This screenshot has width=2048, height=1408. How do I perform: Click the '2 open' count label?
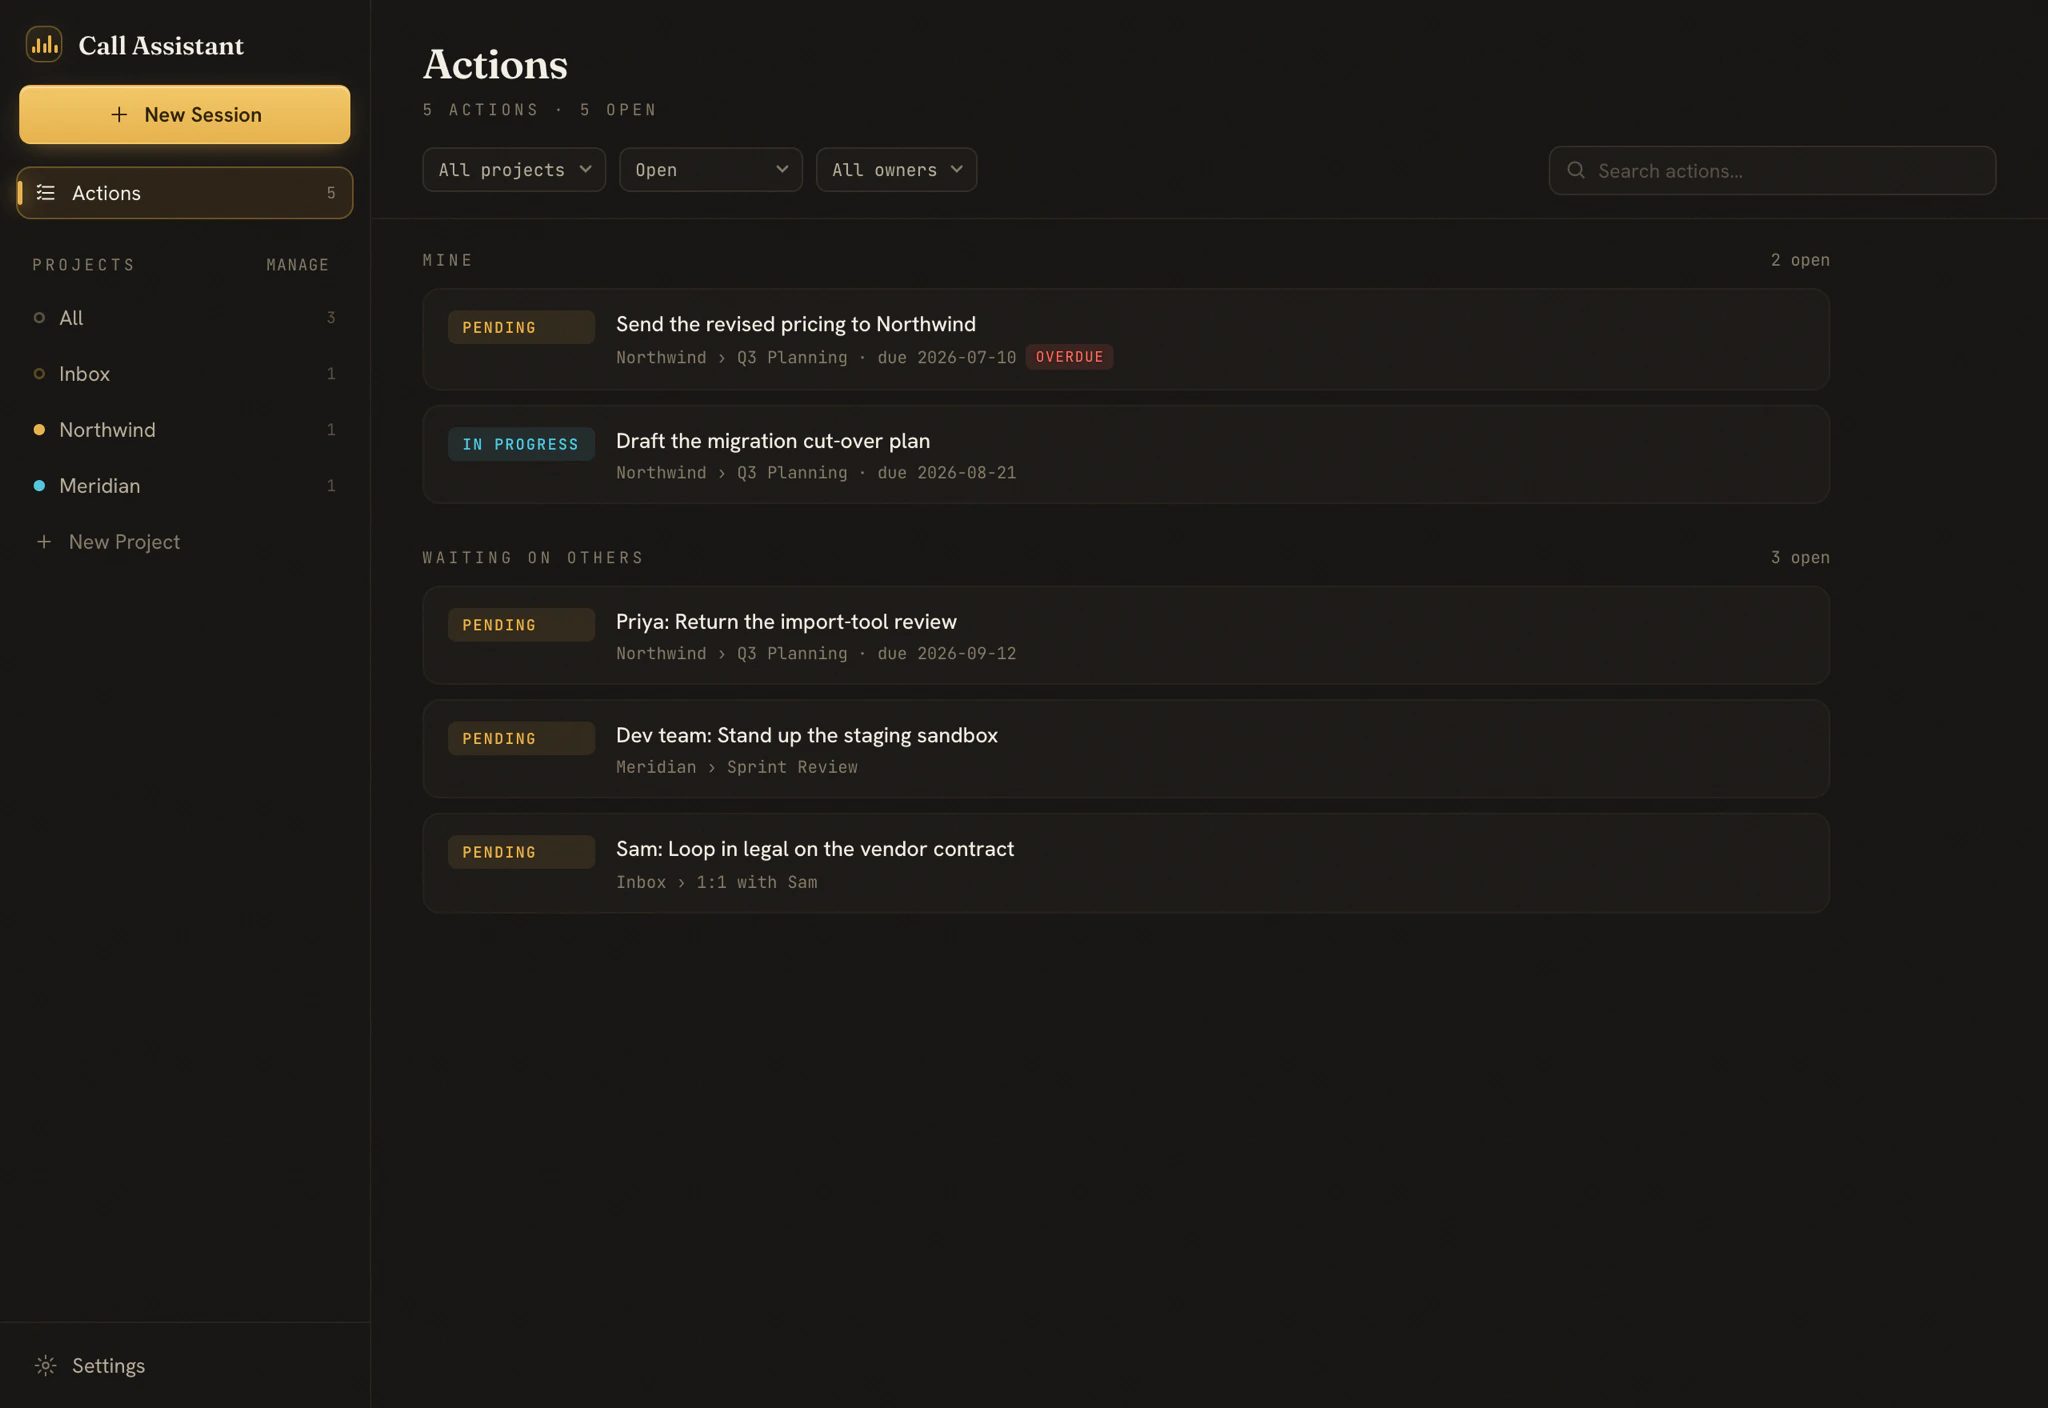1800,260
